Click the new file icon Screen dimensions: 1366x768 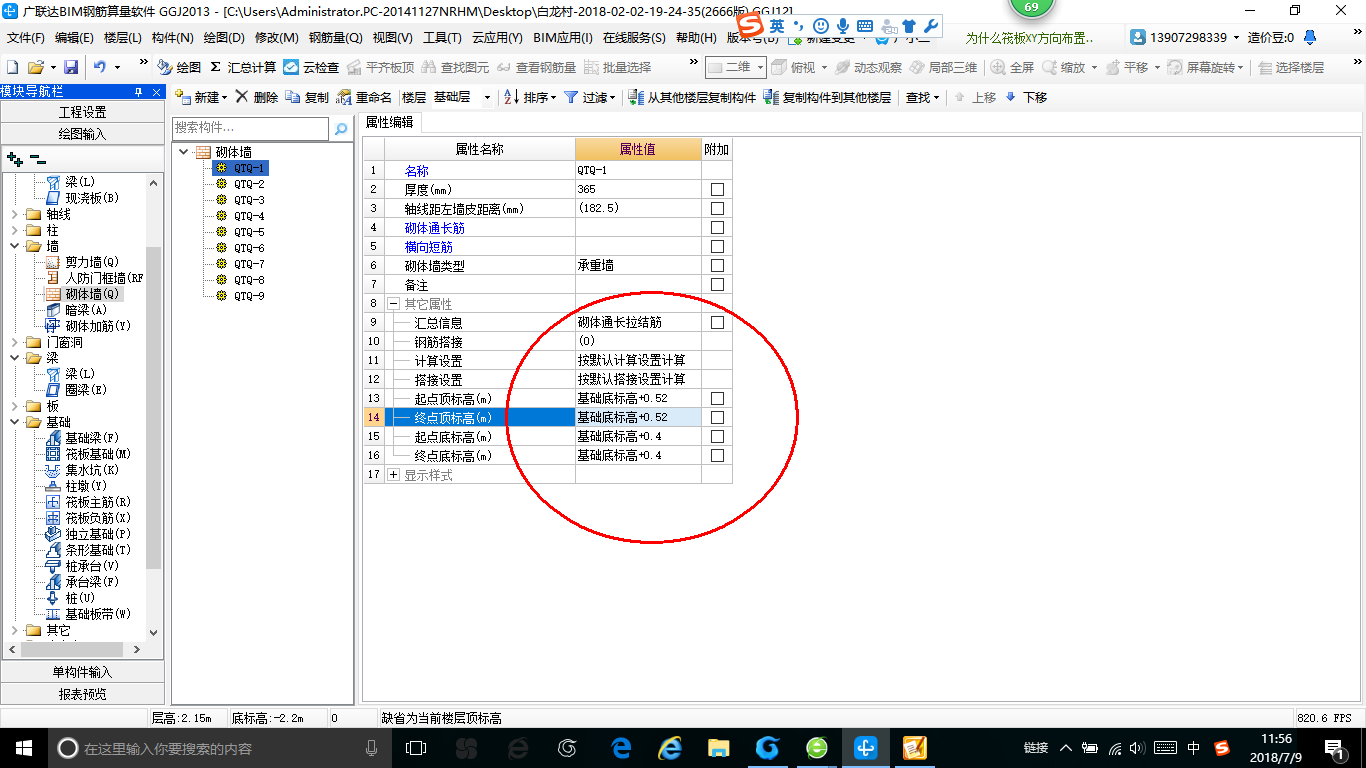tap(12, 67)
